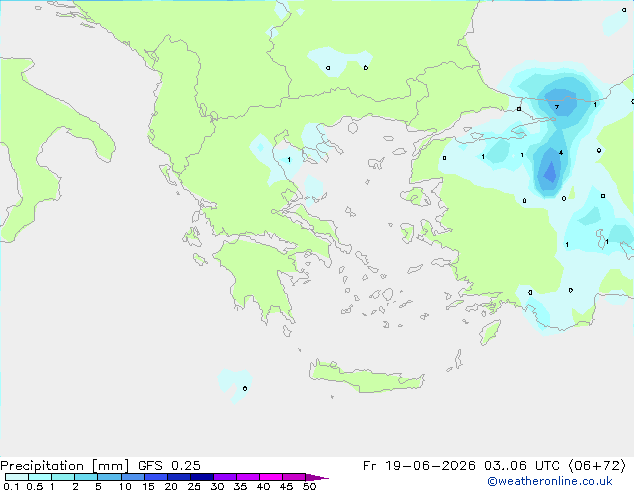The height and width of the screenshot is (490, 634).
Task: Click the 30 to 35 mm purple swatch
Action: (x=225, y=477)
